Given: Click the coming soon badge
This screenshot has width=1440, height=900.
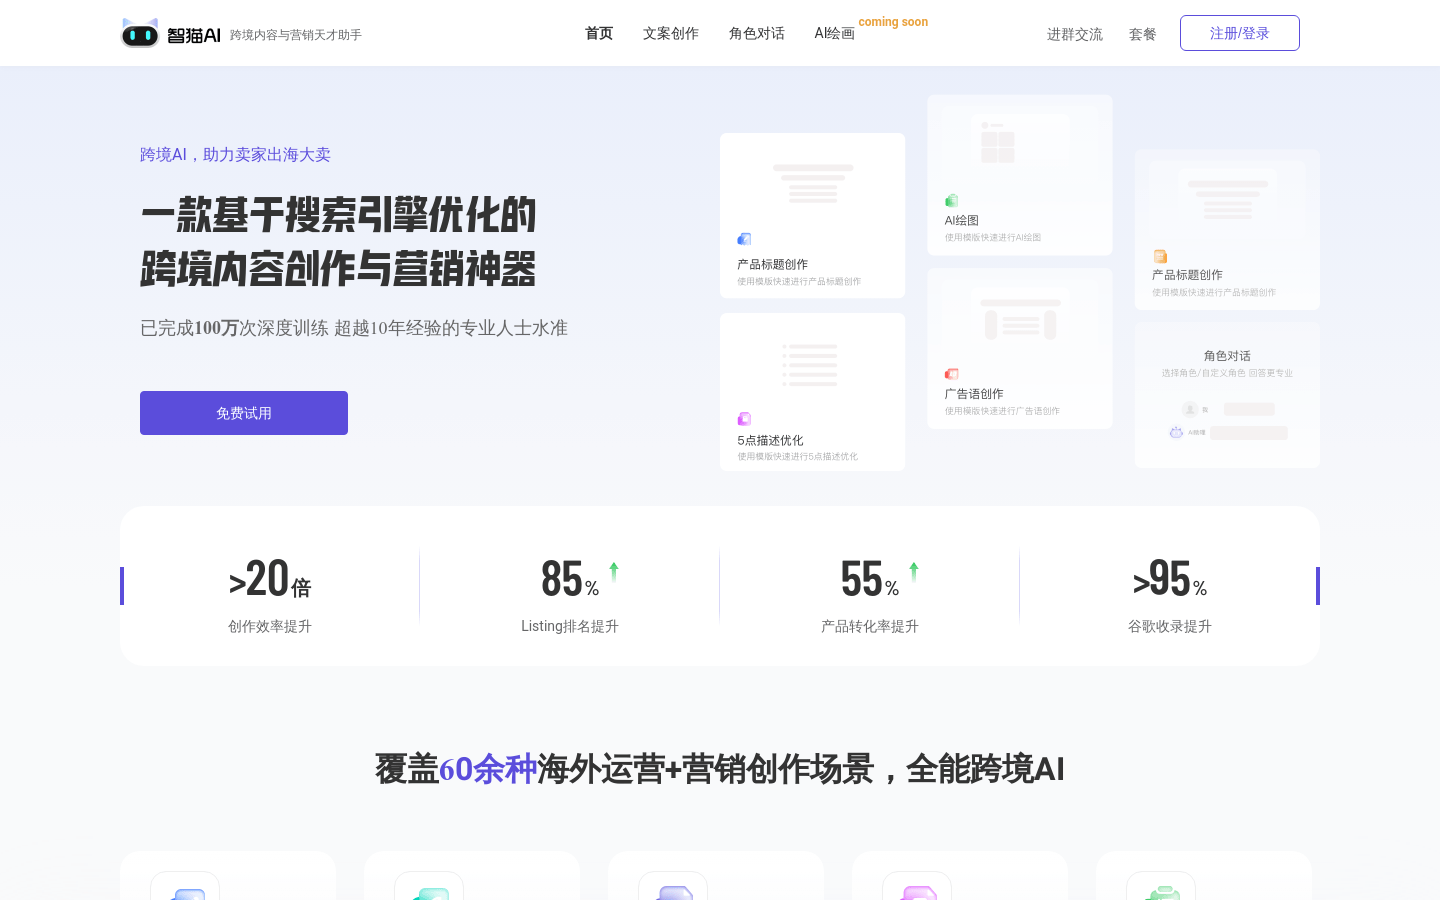Looking at the screenshot, I should [x=893, y=22].
